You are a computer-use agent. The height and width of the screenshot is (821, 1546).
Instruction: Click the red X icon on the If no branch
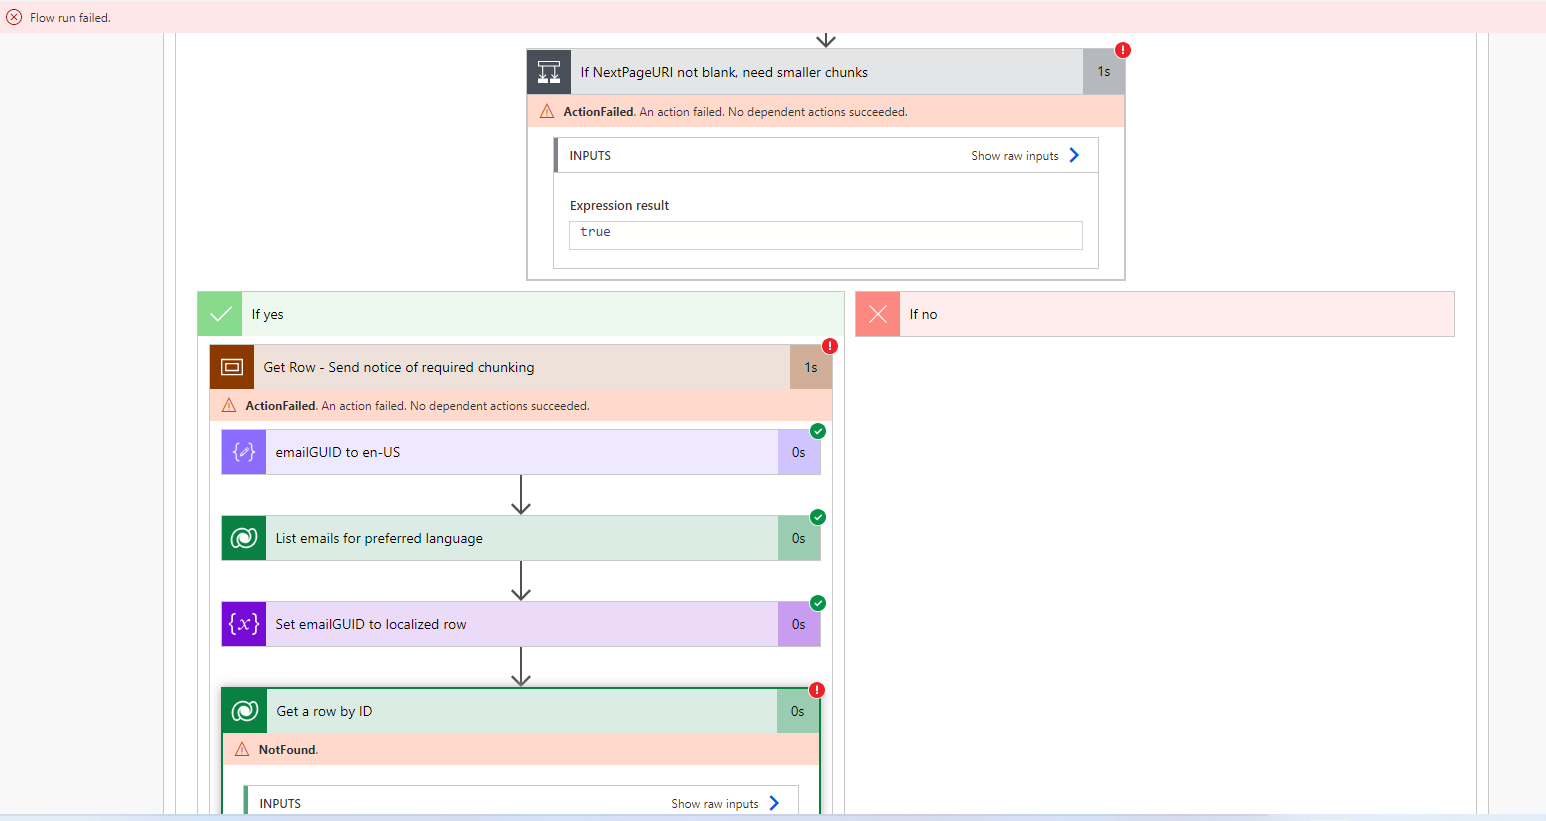tap(877, 313)
